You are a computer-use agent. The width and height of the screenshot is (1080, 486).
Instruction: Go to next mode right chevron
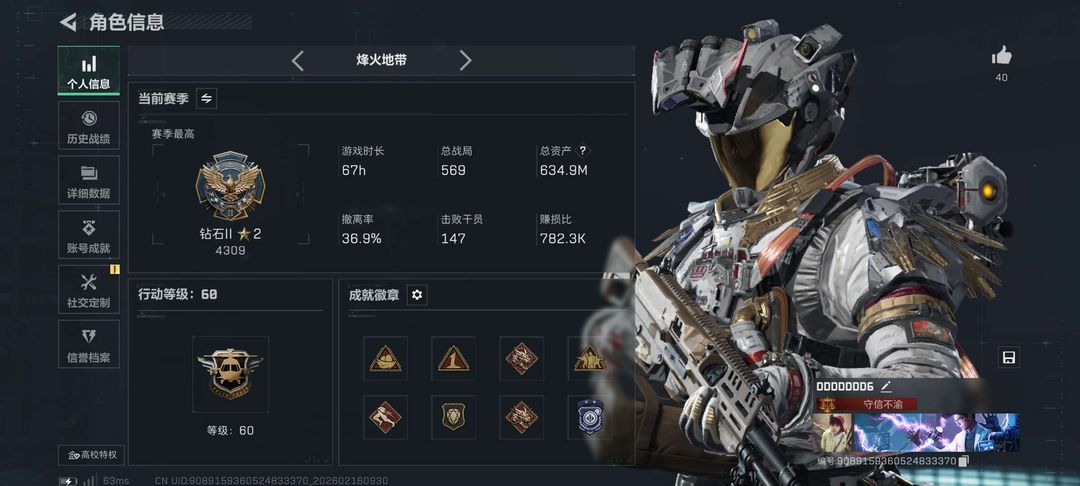(466, 61)
